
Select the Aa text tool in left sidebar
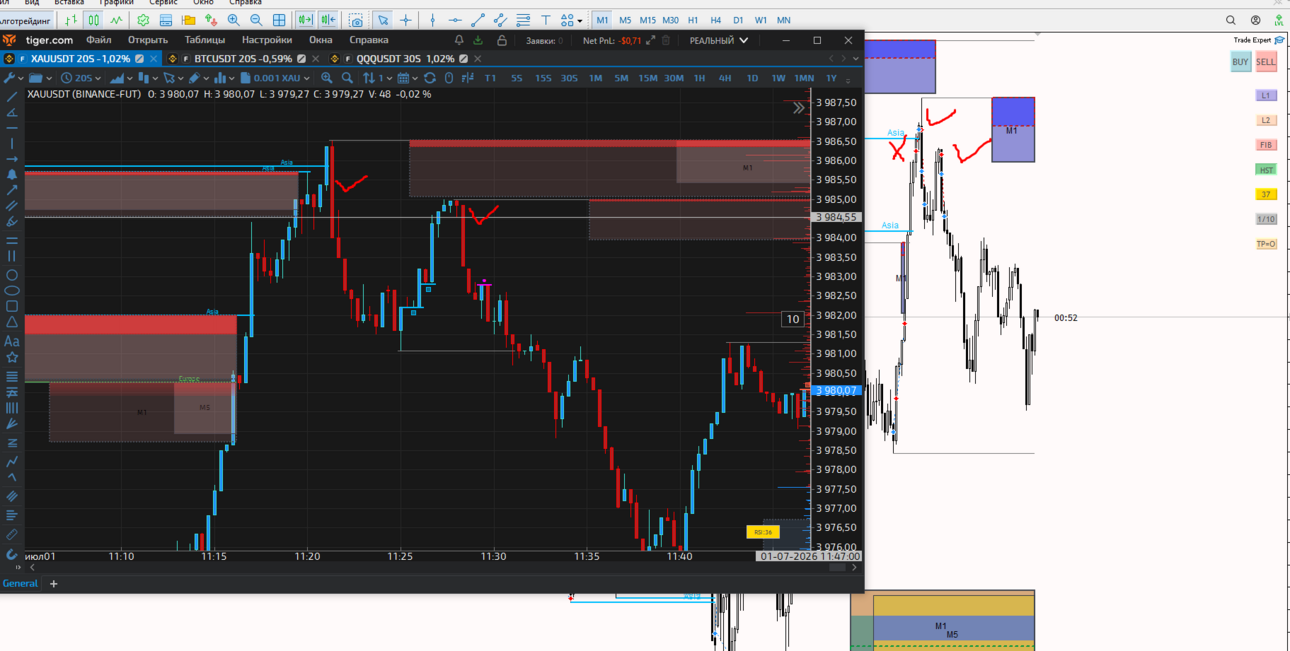tap(12, 341)
